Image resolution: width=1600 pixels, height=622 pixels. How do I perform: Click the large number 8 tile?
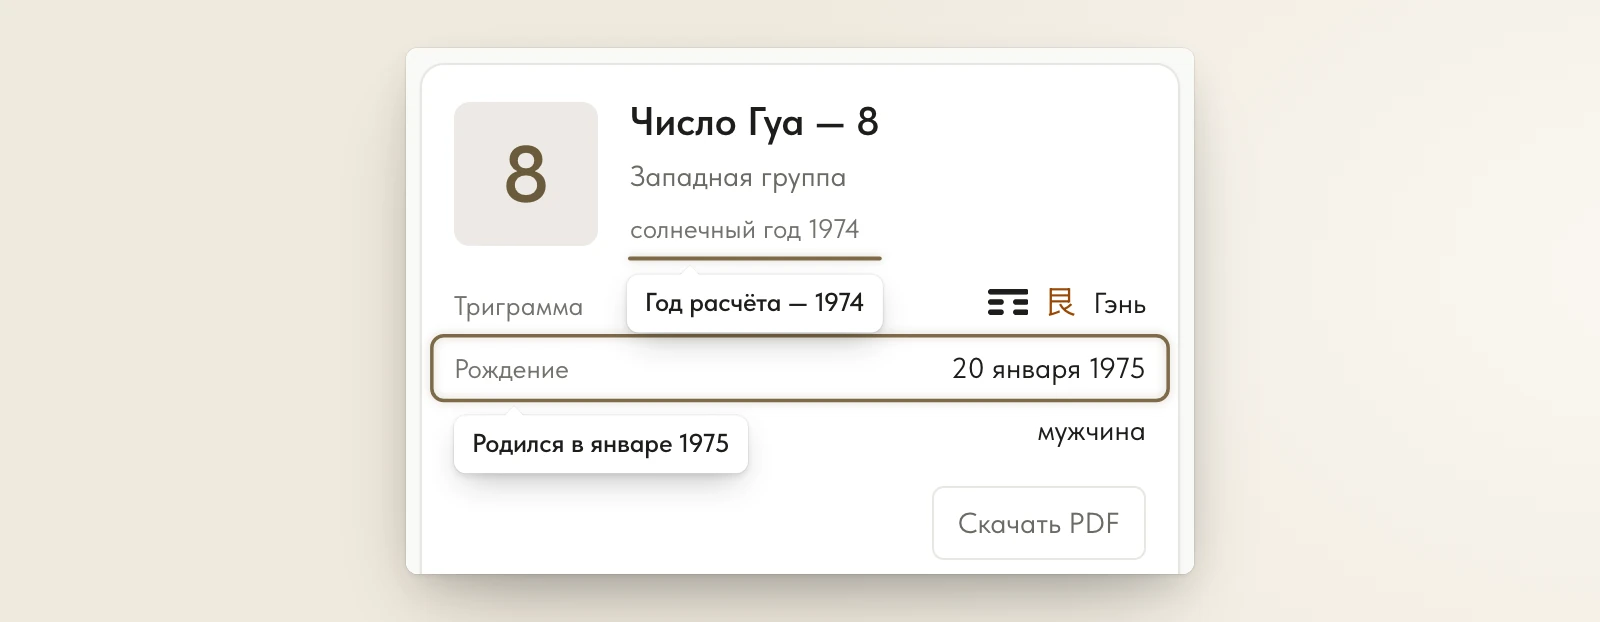click(x=526, y=174)
